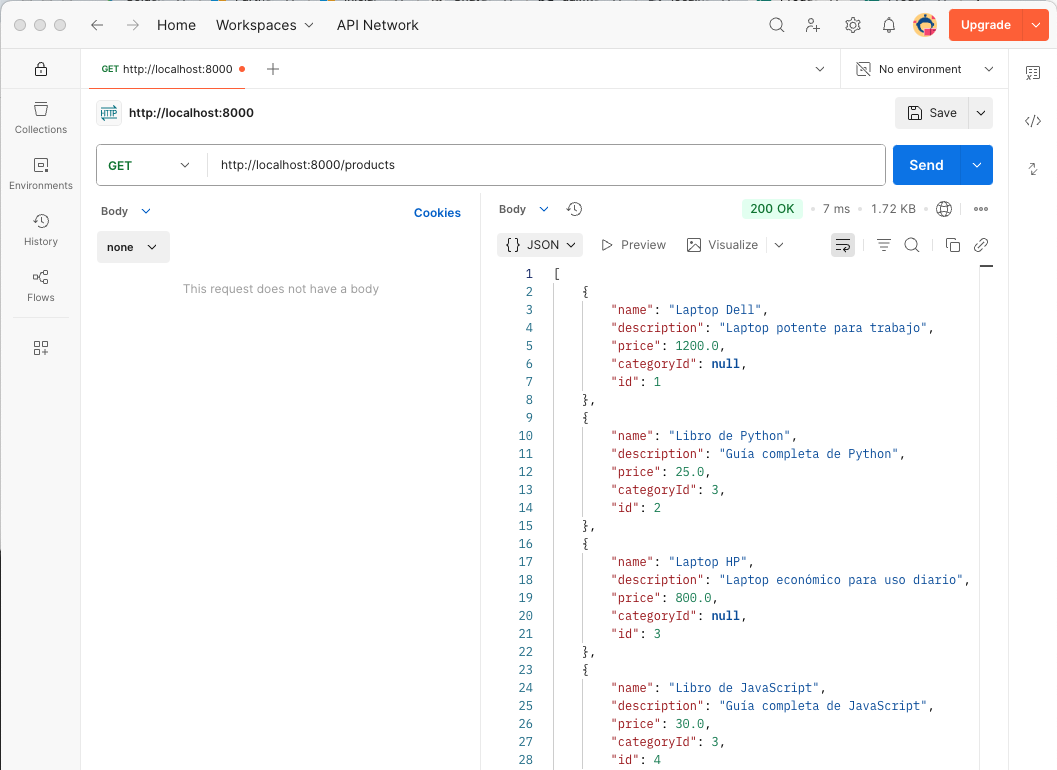Open the response more options ellipsis
Viewport: 1057px width, 770px height.
point(981,209)
